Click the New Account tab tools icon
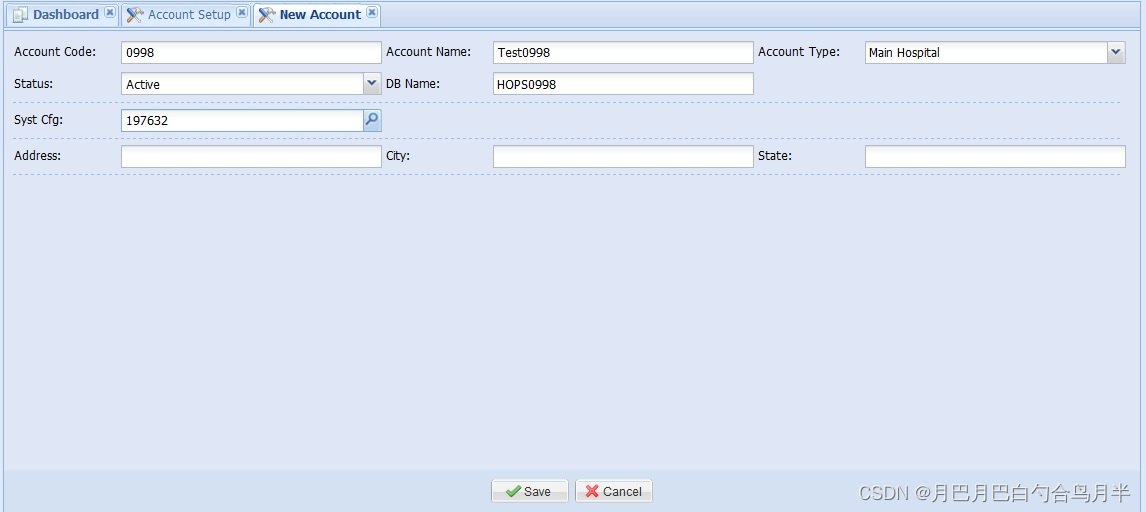This screenshot has width=1146, height=512. click(267, 15)
